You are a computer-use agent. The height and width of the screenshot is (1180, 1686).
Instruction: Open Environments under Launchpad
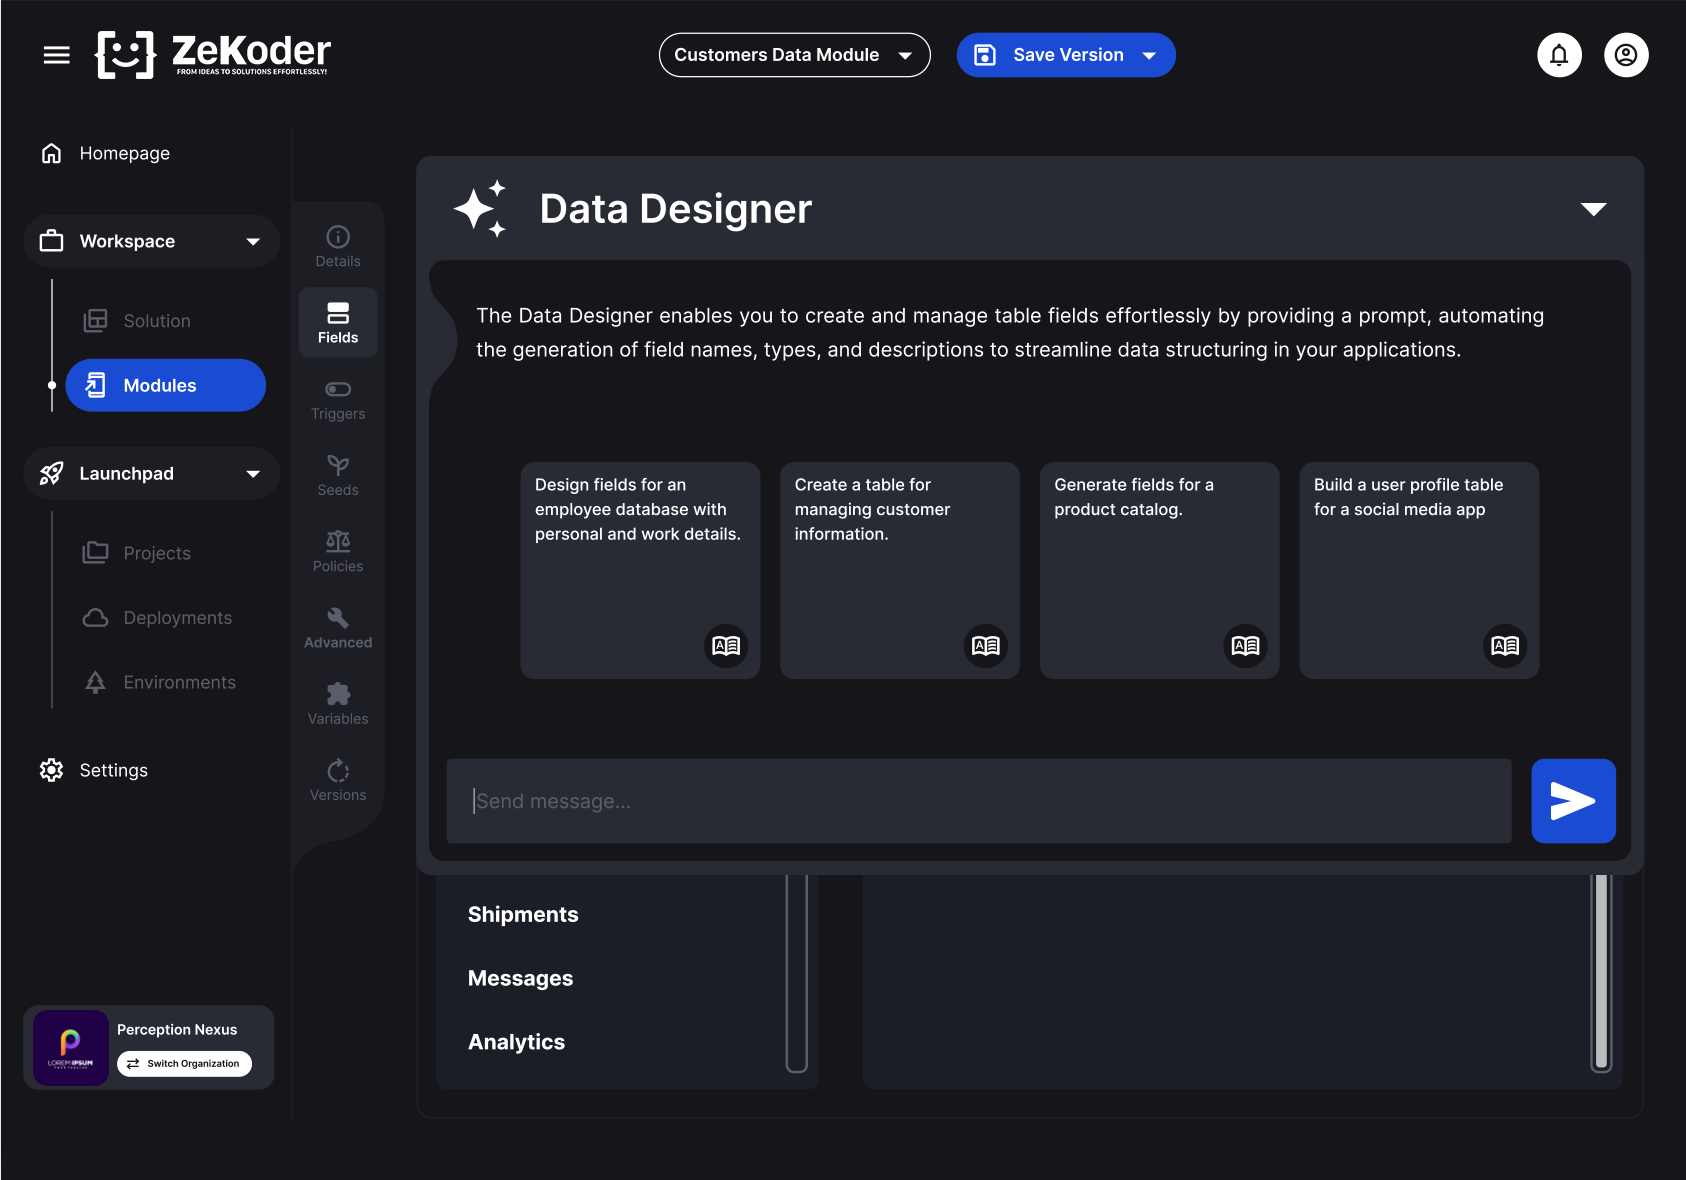pyautogui.click(x=160, y=682)
